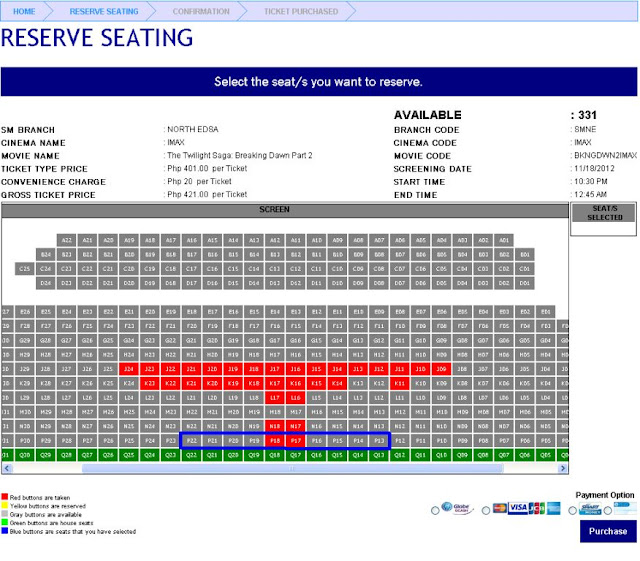This screenshot has width=640, height=561.
Task: Click the screening date '11/18/2012'
Action: tap(594, 169)
